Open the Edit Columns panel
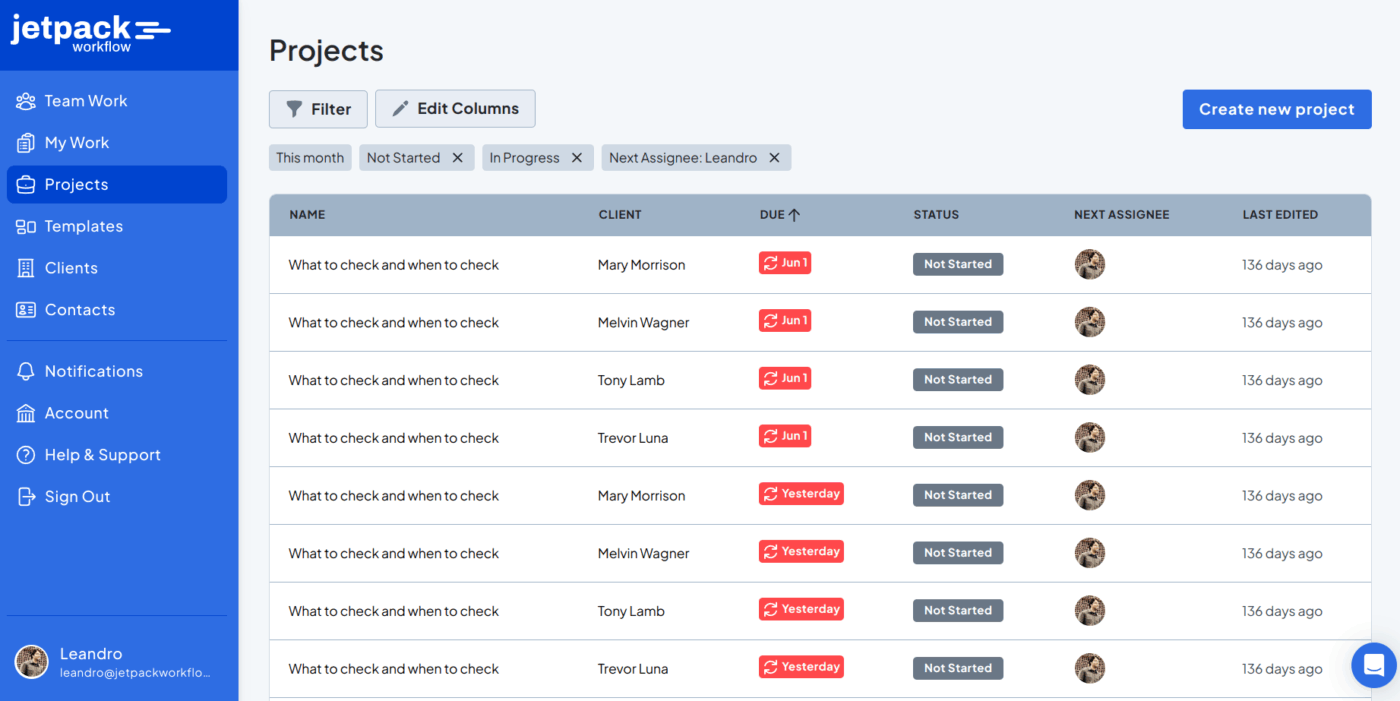This screenshot has width=1400, height=701. tap(455, 108)
